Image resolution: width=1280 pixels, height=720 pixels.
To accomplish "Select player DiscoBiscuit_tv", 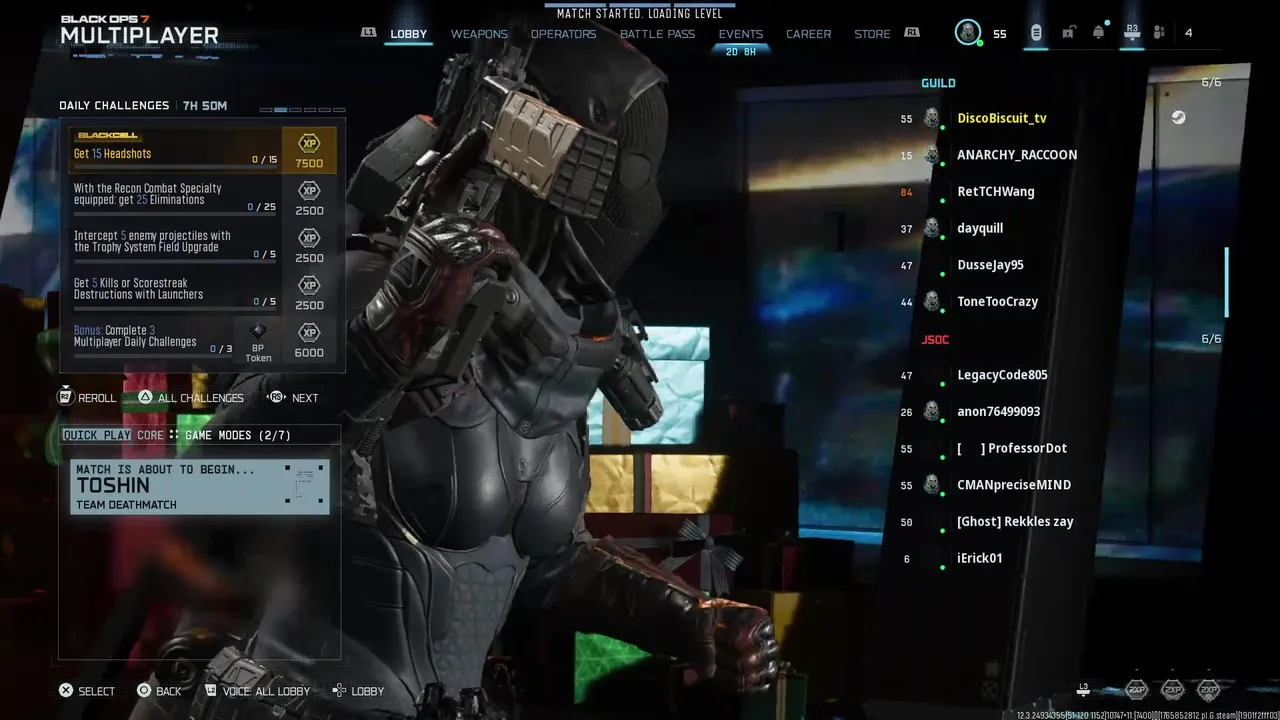I will 1002,118.
